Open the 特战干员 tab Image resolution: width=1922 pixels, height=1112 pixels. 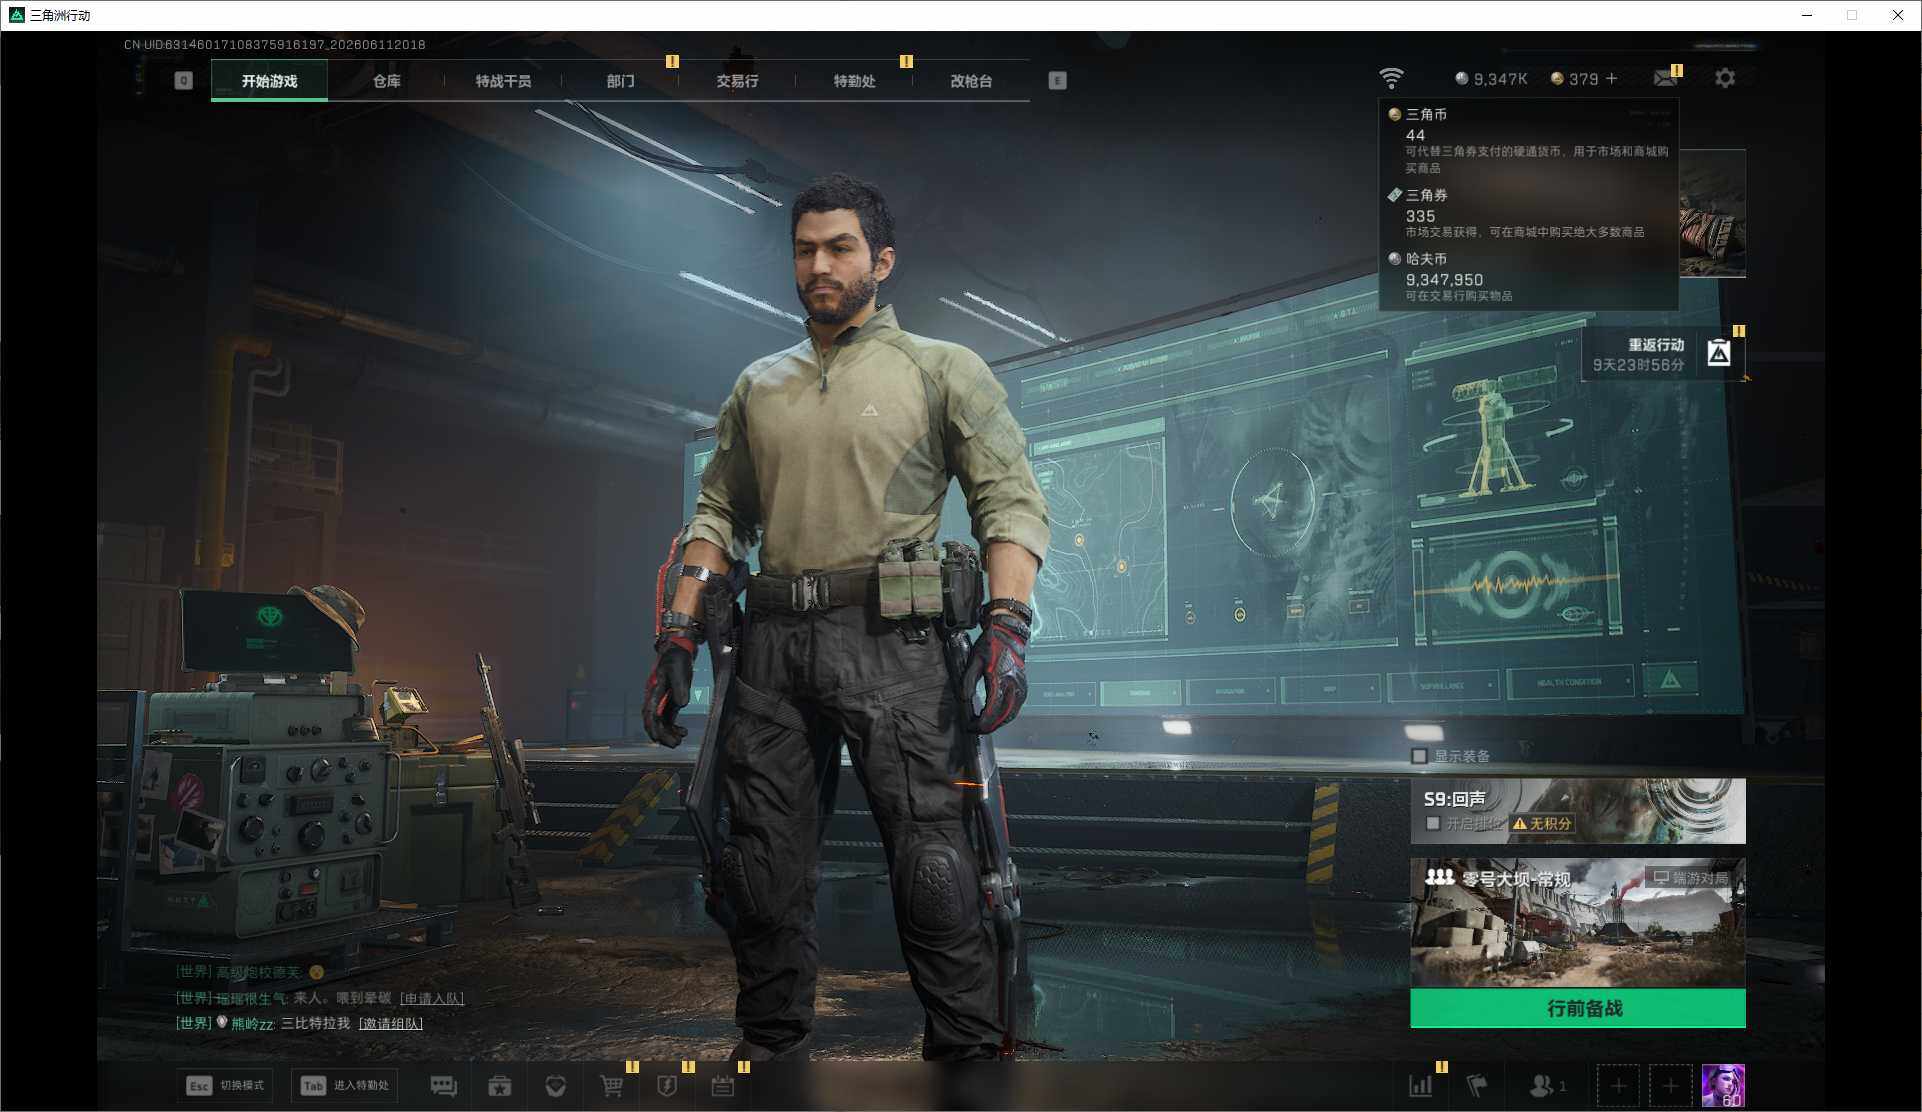(x=503, y=81)
